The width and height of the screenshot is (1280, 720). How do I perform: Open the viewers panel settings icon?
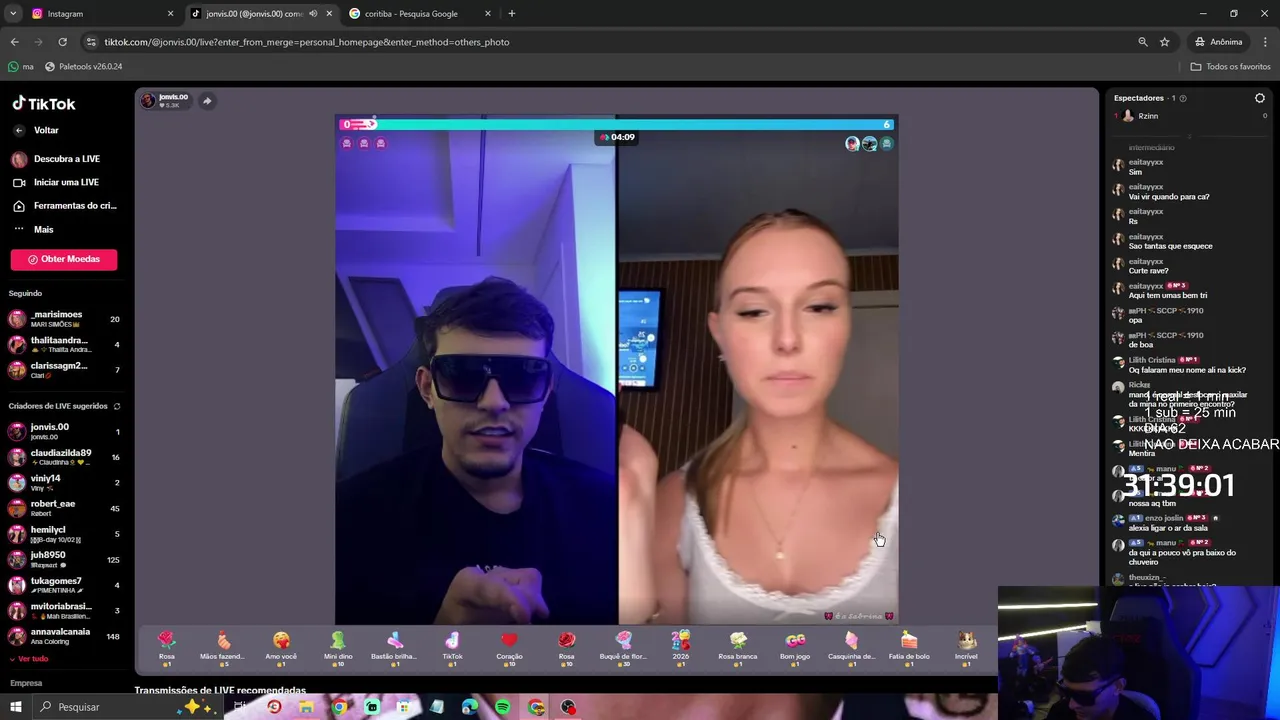[x=1260, y=98]
